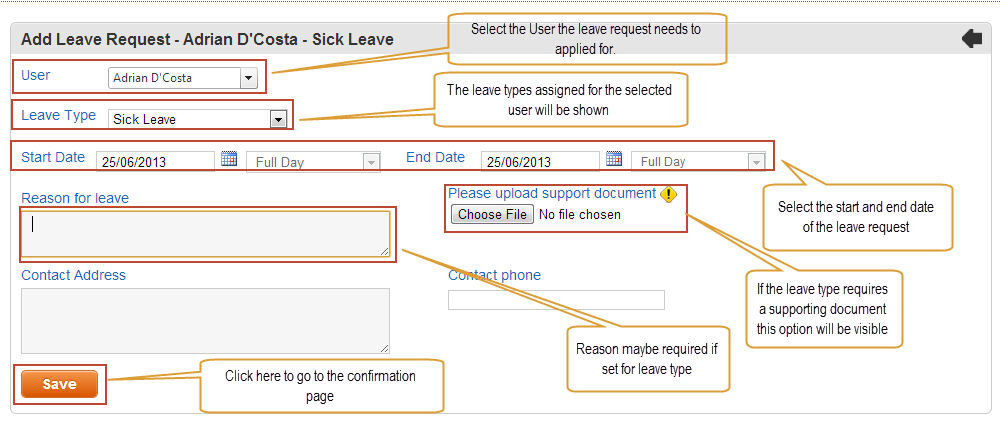
Task: Click the Please upload support document label
Action: (552, 193)
